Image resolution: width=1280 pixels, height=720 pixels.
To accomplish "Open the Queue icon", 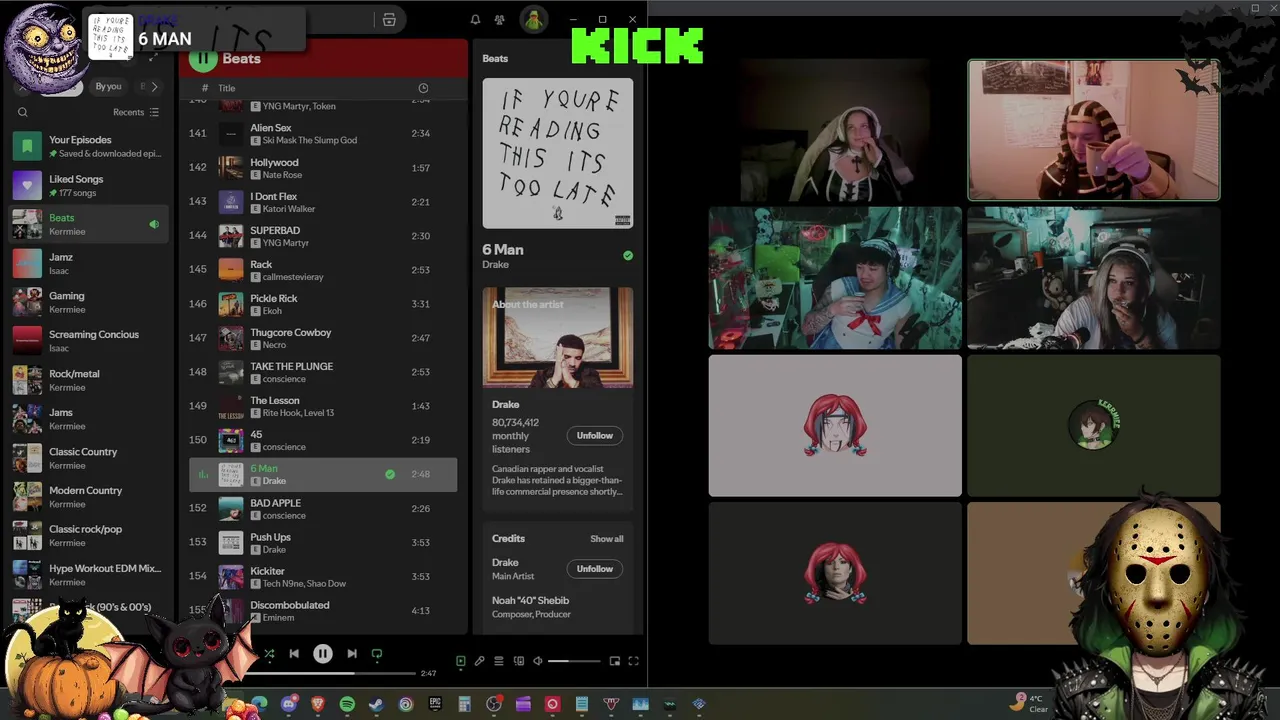I will coord(499,661).
